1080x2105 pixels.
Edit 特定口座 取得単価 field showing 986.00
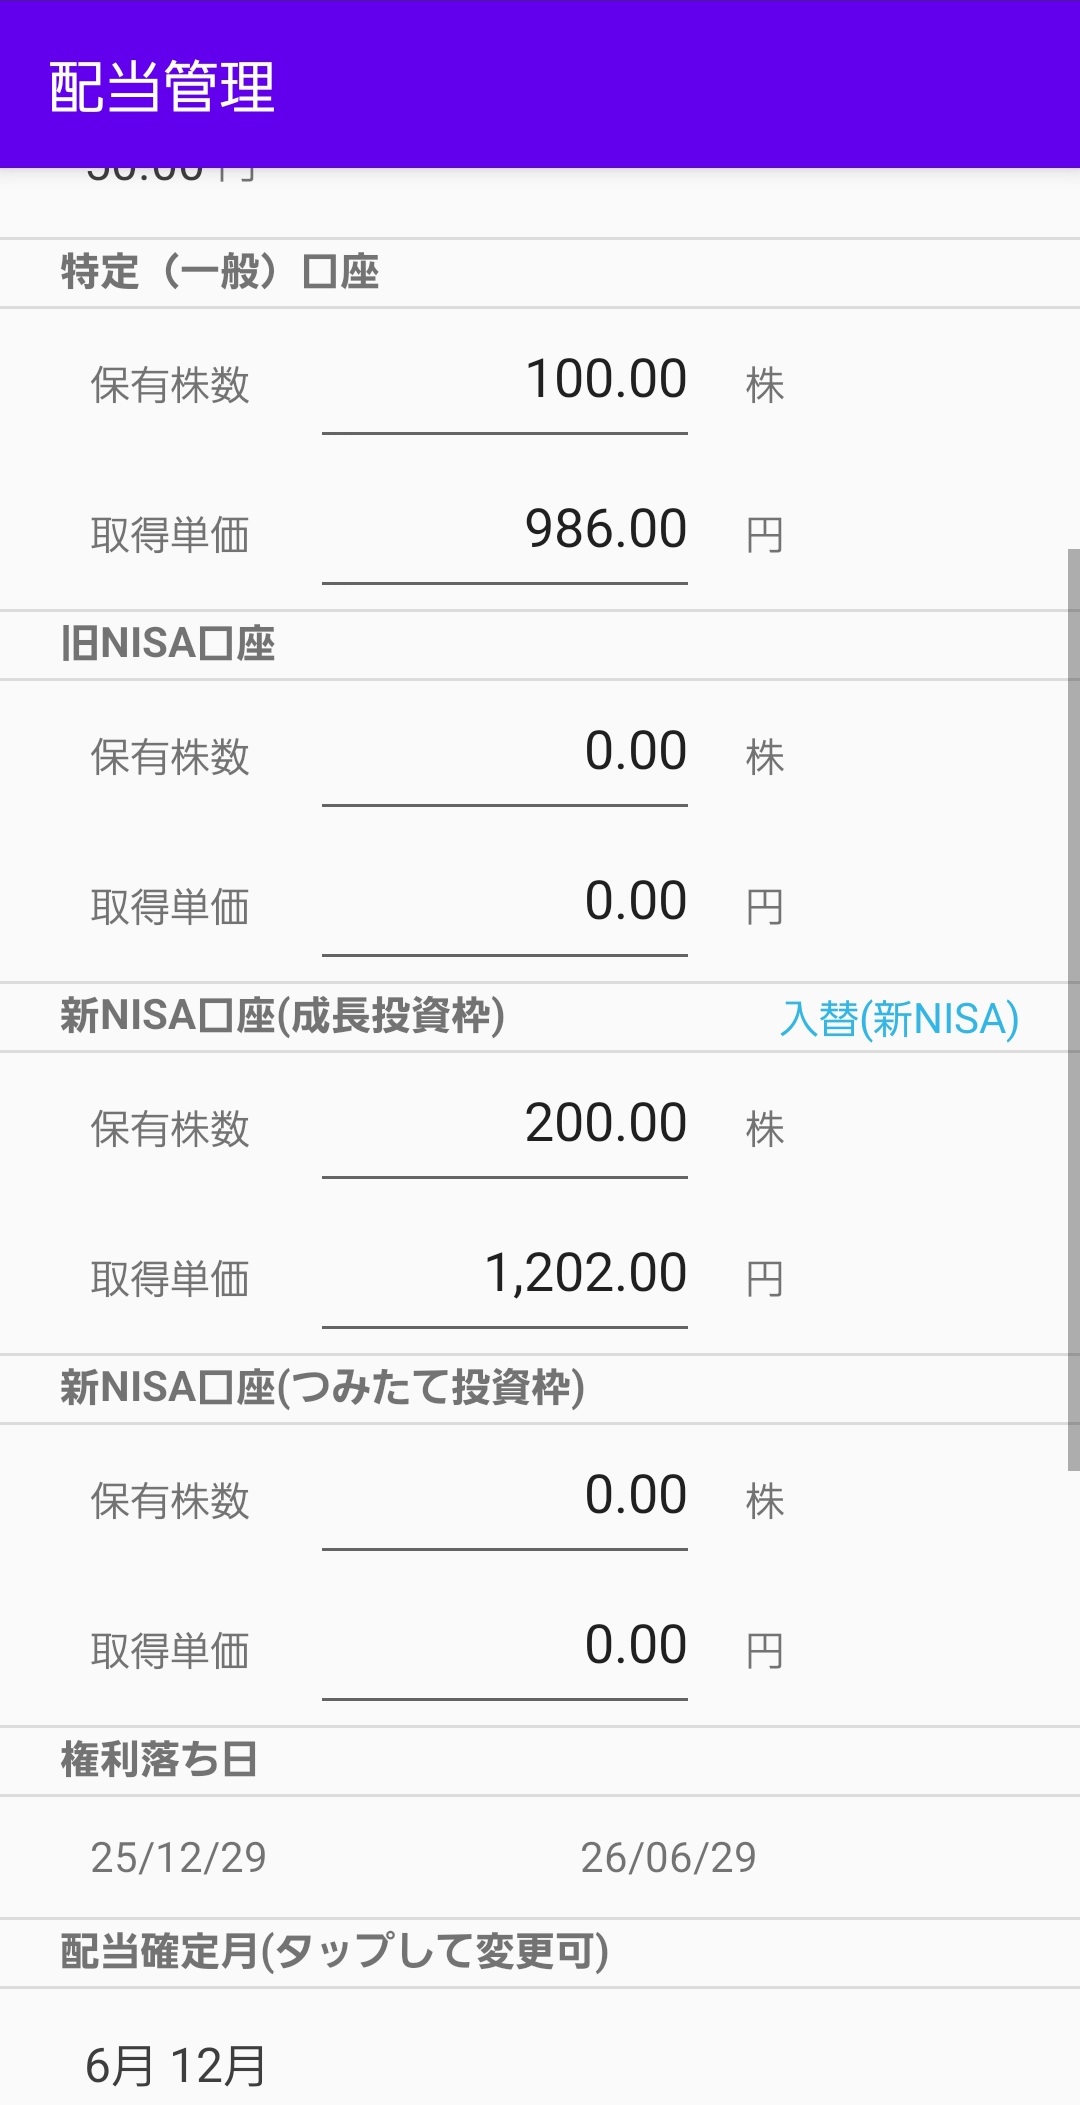pos(505,531)
